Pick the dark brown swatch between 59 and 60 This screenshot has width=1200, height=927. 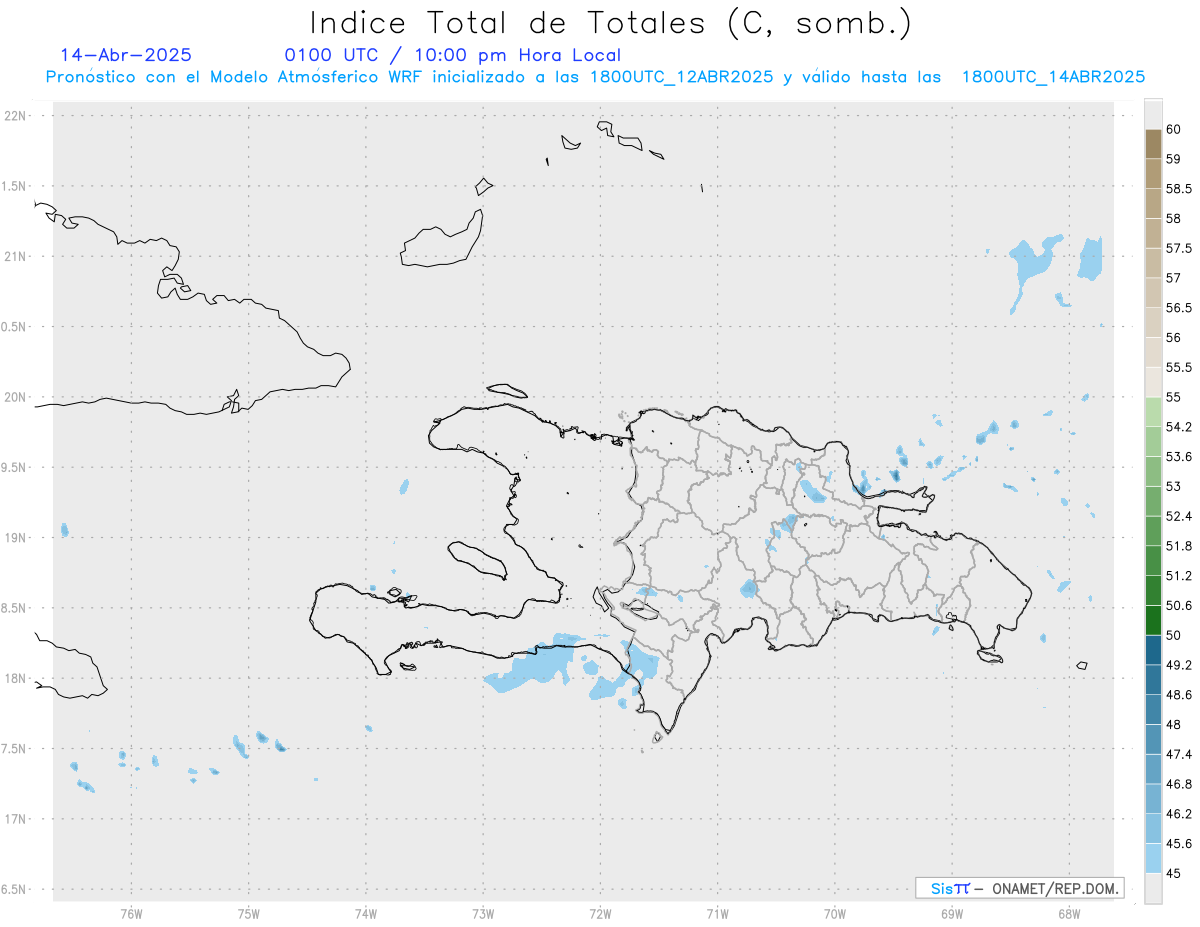coord(1153,144)
